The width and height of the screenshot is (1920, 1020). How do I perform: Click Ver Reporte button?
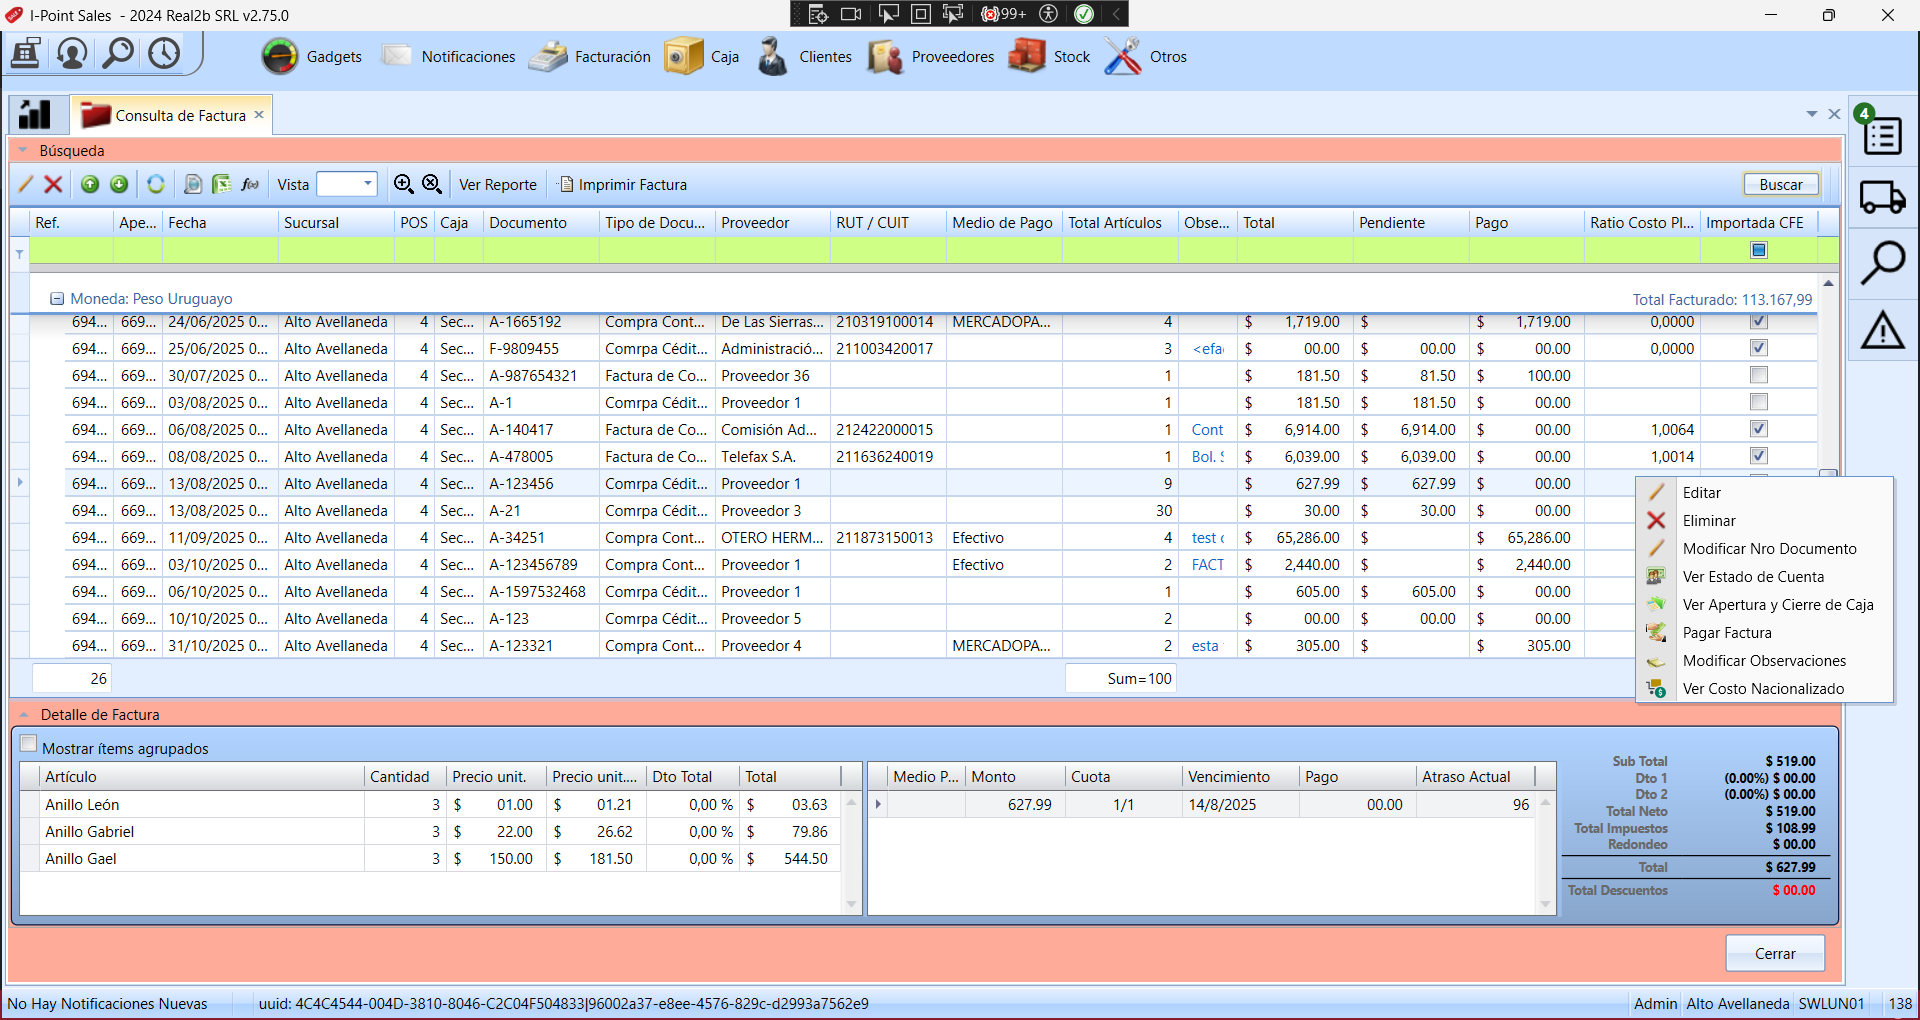coord(498,185)
